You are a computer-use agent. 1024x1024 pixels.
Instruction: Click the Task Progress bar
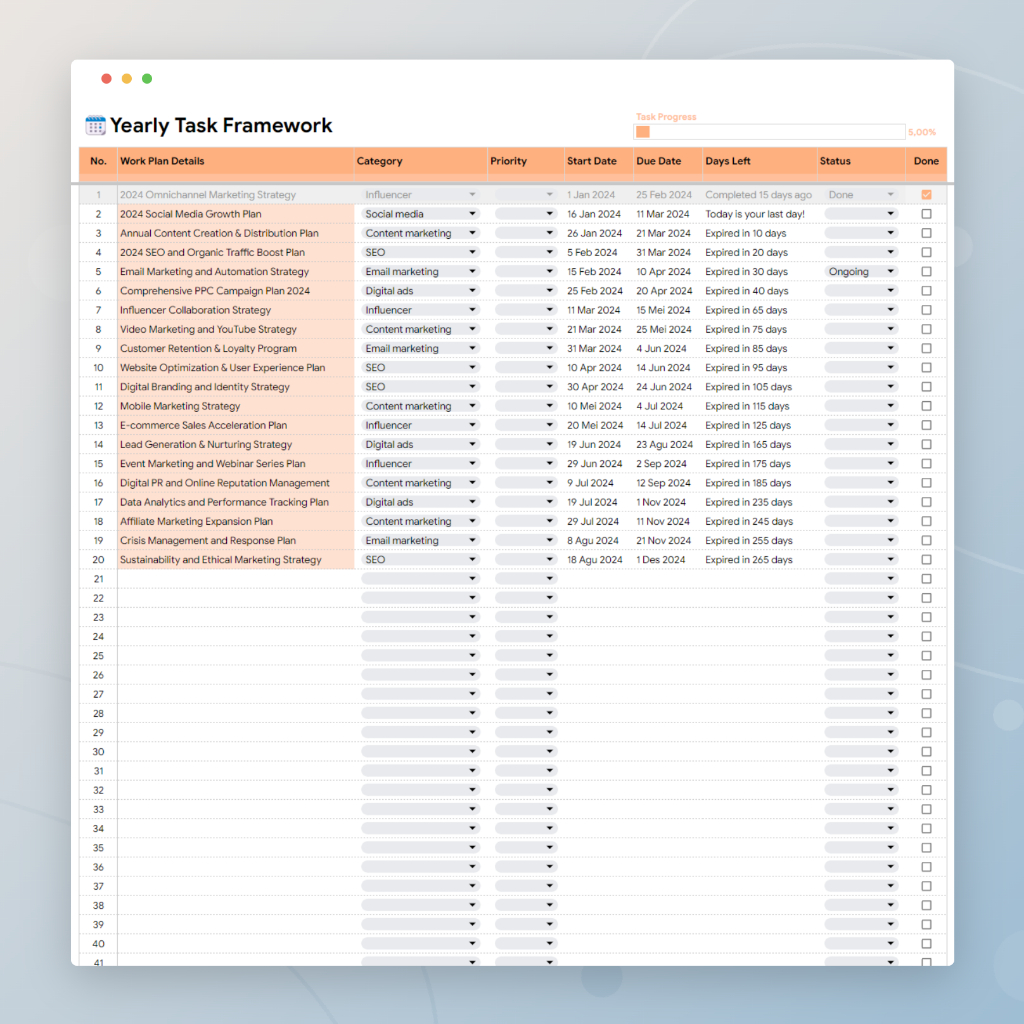tap(769, 132)
